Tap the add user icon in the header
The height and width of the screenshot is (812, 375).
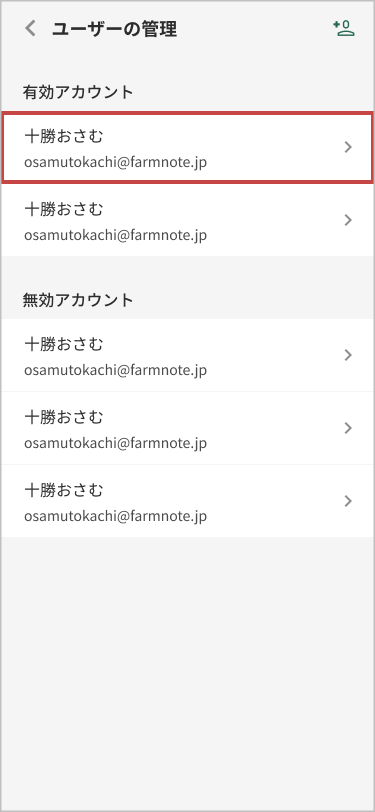(x=344, y=28)
